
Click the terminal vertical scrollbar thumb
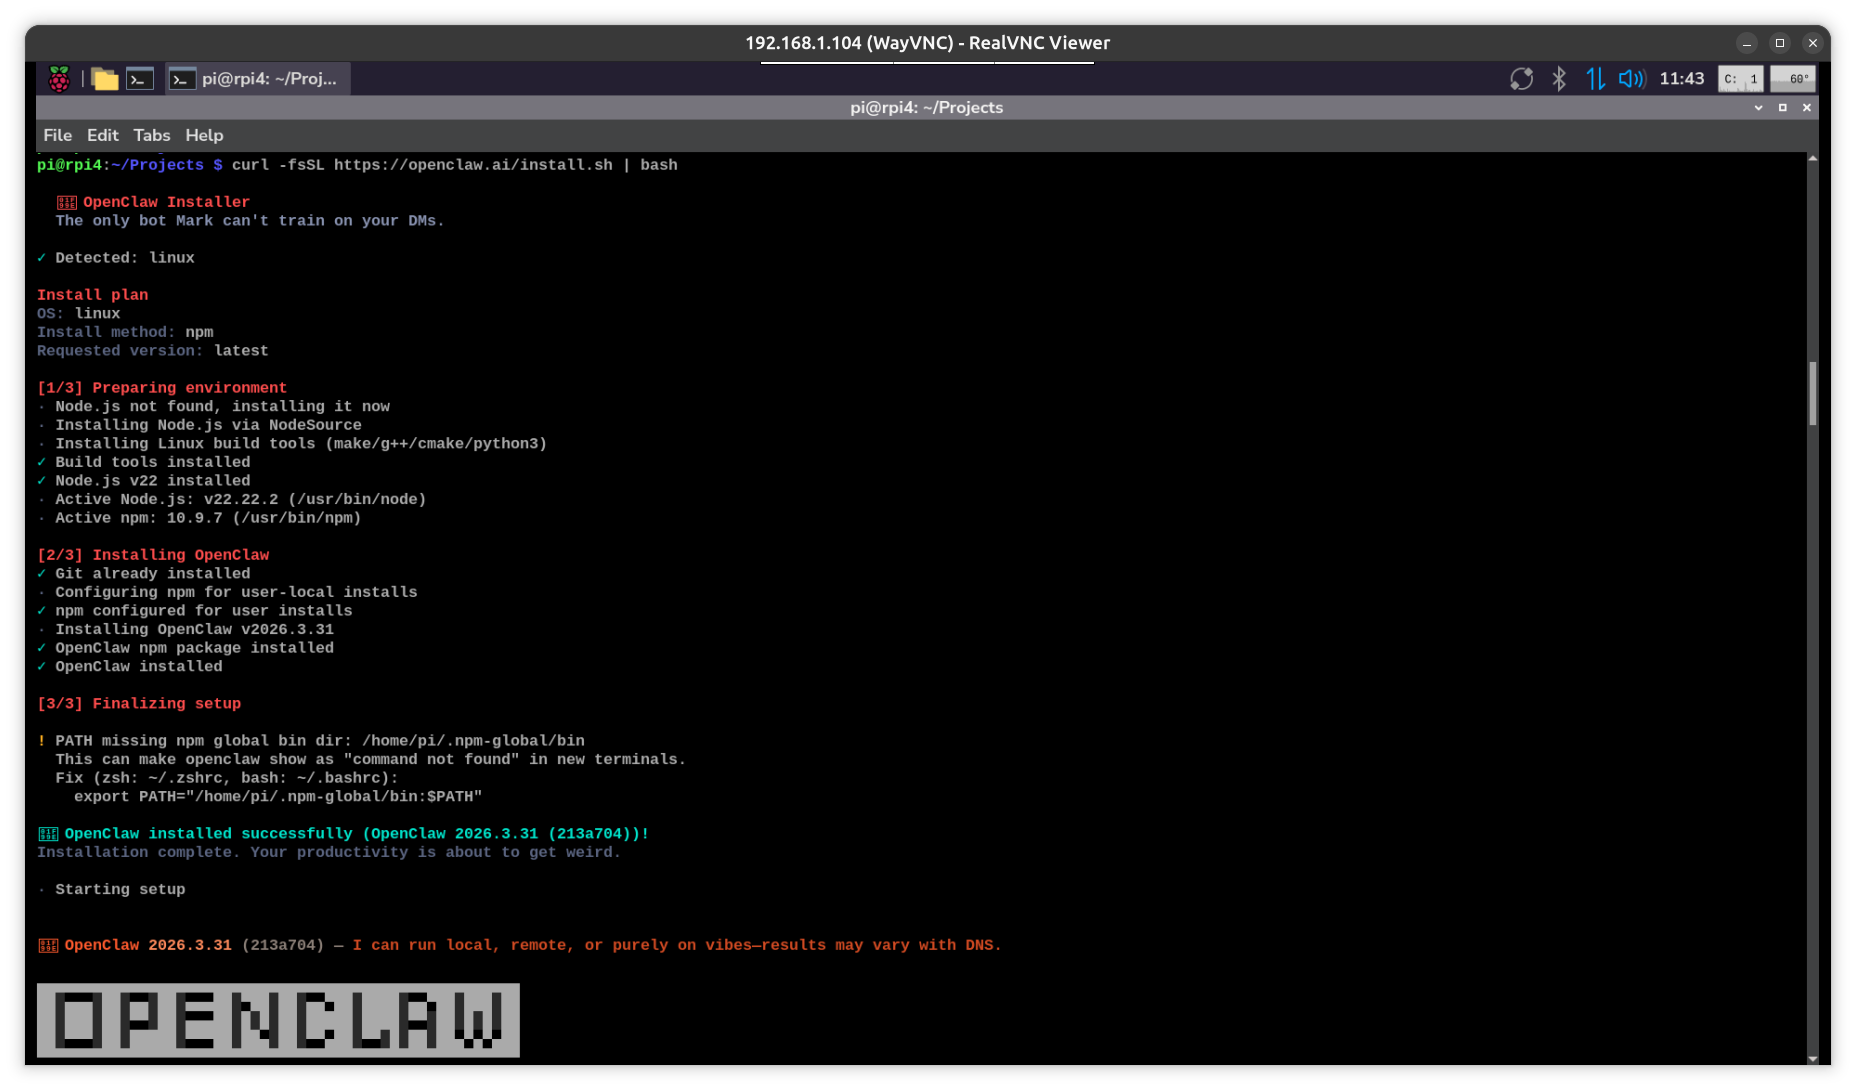click(1812, 393)
